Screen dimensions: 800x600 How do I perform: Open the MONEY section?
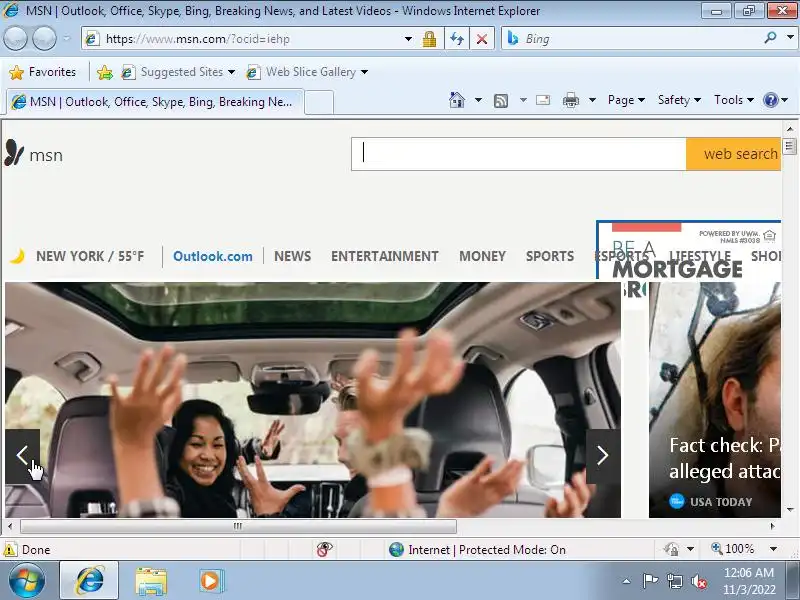pyautogui.click(x=482, y=256)
